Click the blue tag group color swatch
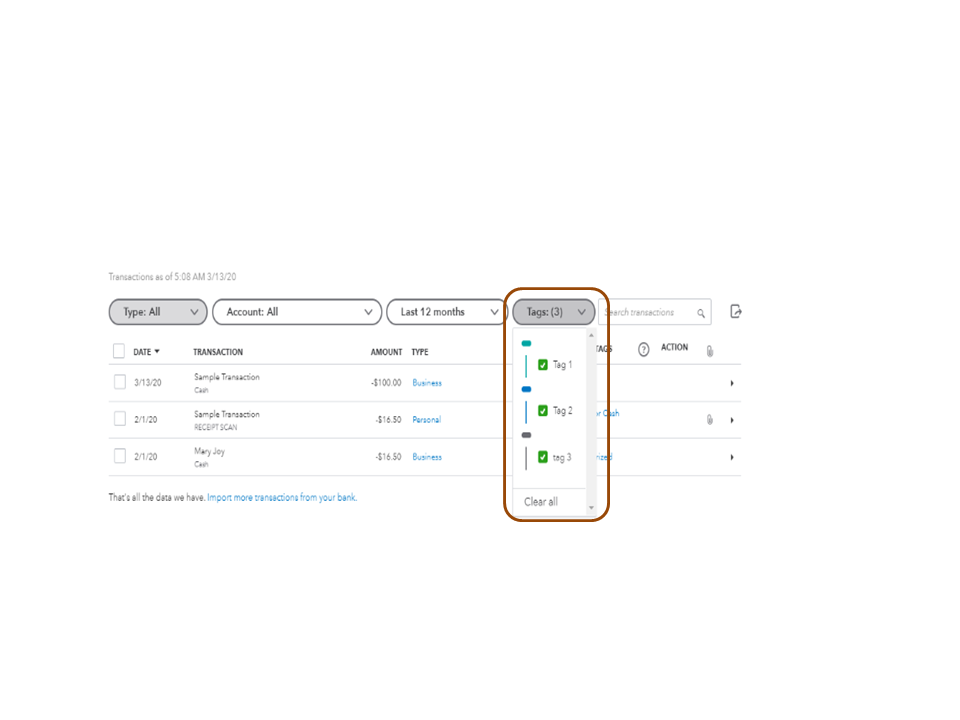 [x=527, y=389]
